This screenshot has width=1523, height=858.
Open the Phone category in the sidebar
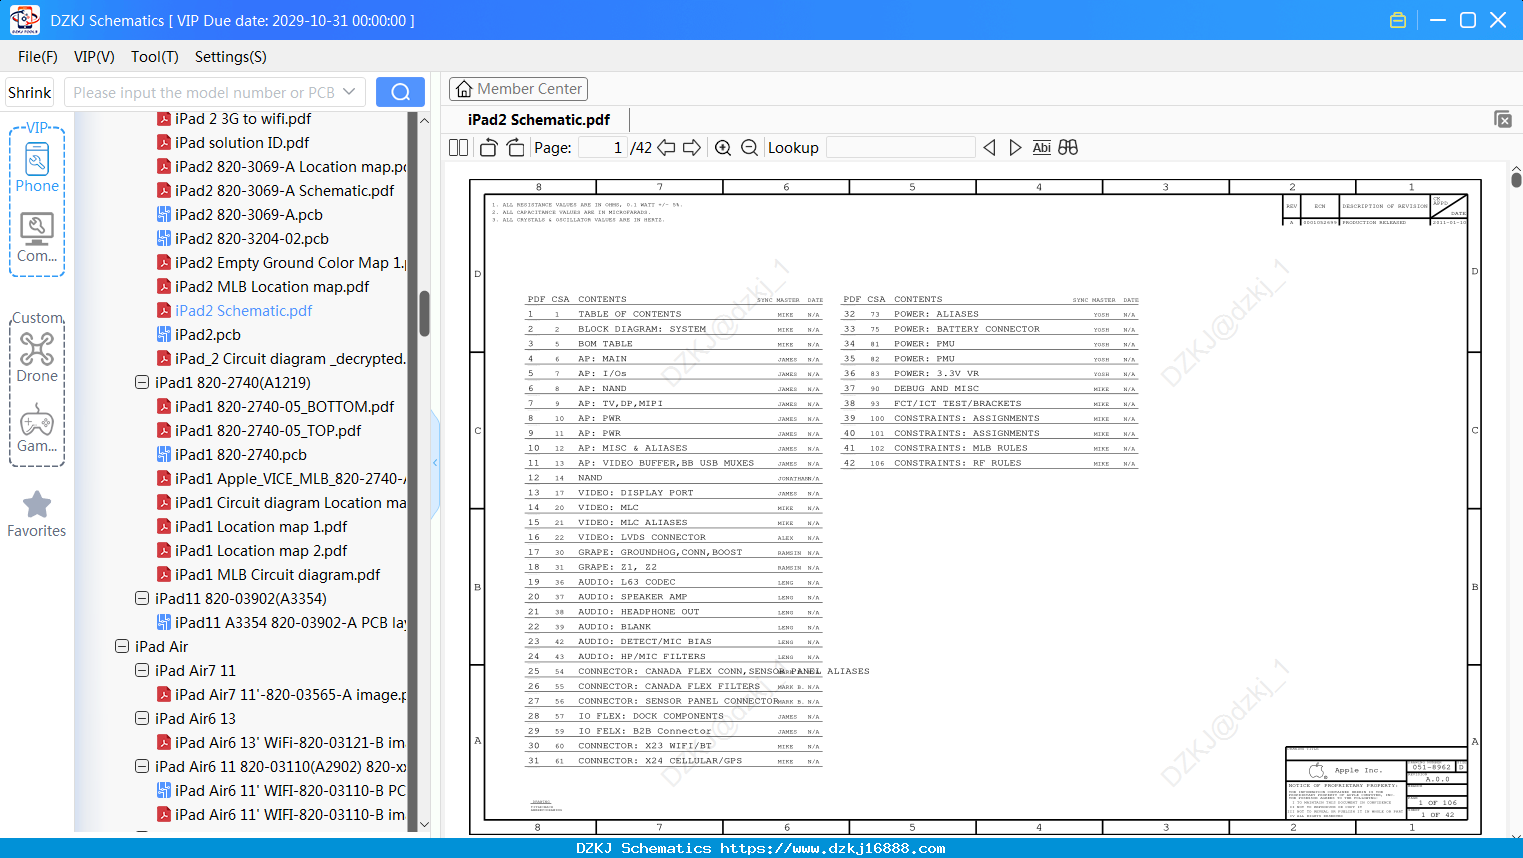(37, 168)
